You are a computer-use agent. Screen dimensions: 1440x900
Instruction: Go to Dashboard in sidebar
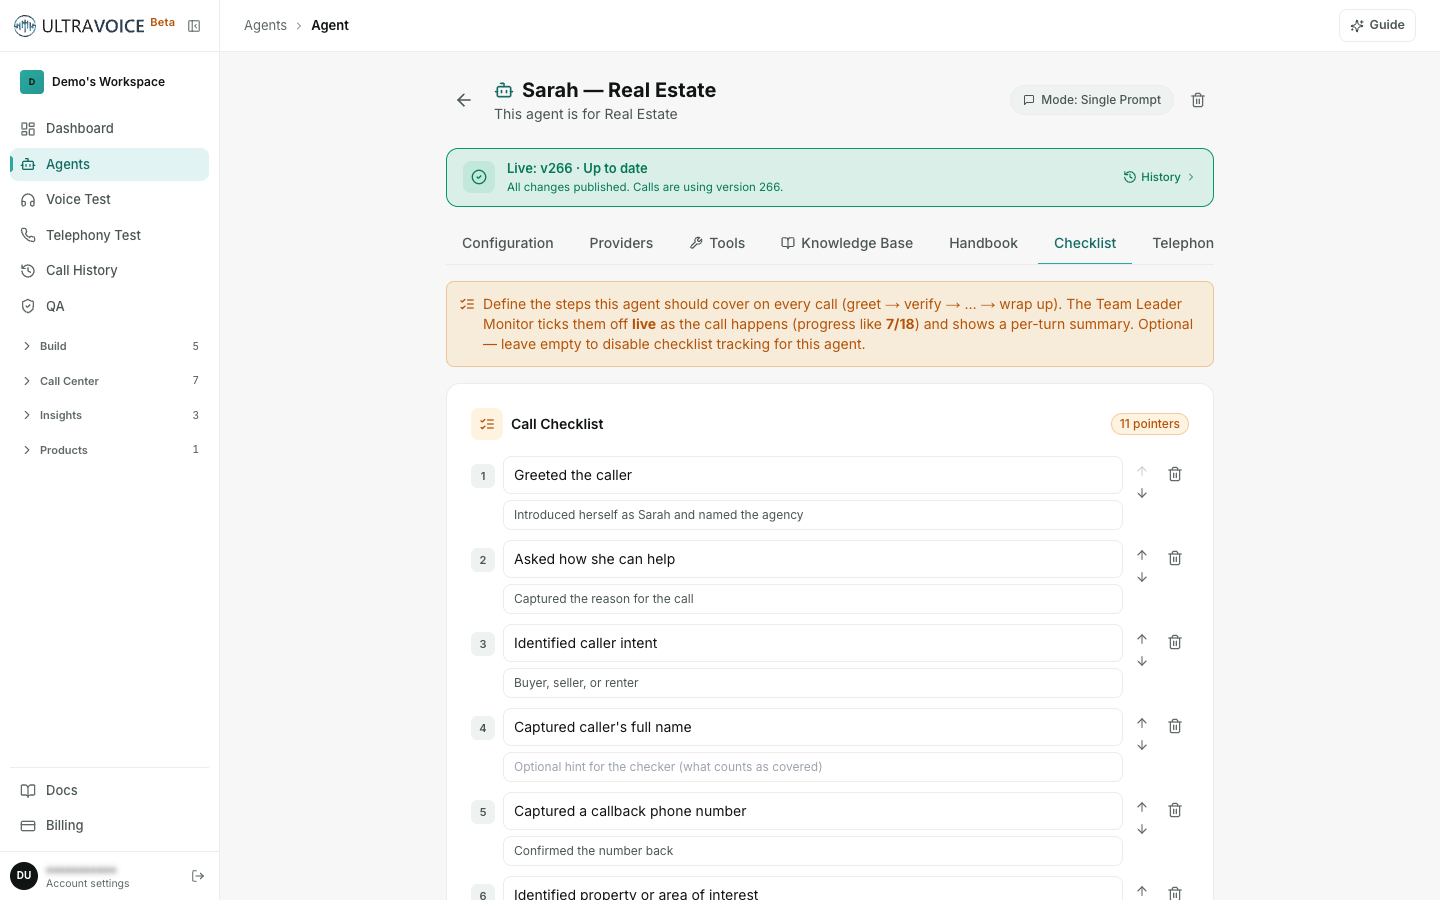109,128
